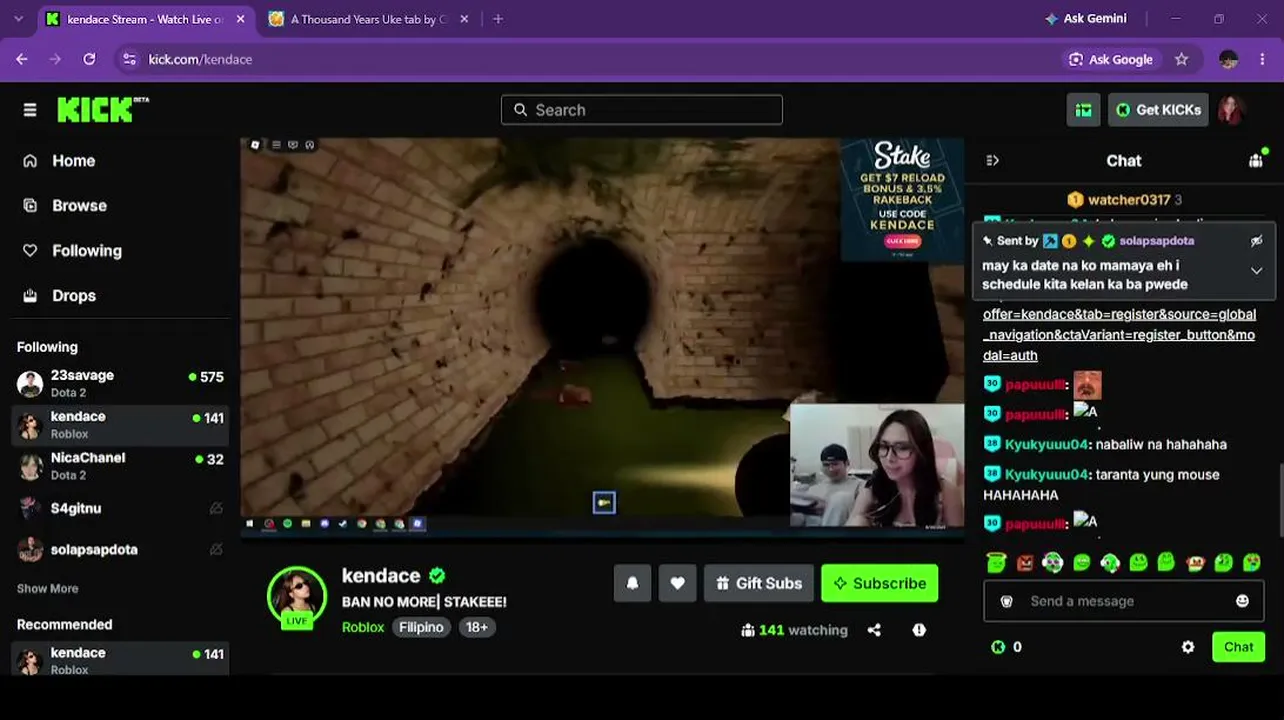Click the Gift Subs button
Image resolution: width=1284 pixels, height=720 pixels.
click(x=758, y=583)
